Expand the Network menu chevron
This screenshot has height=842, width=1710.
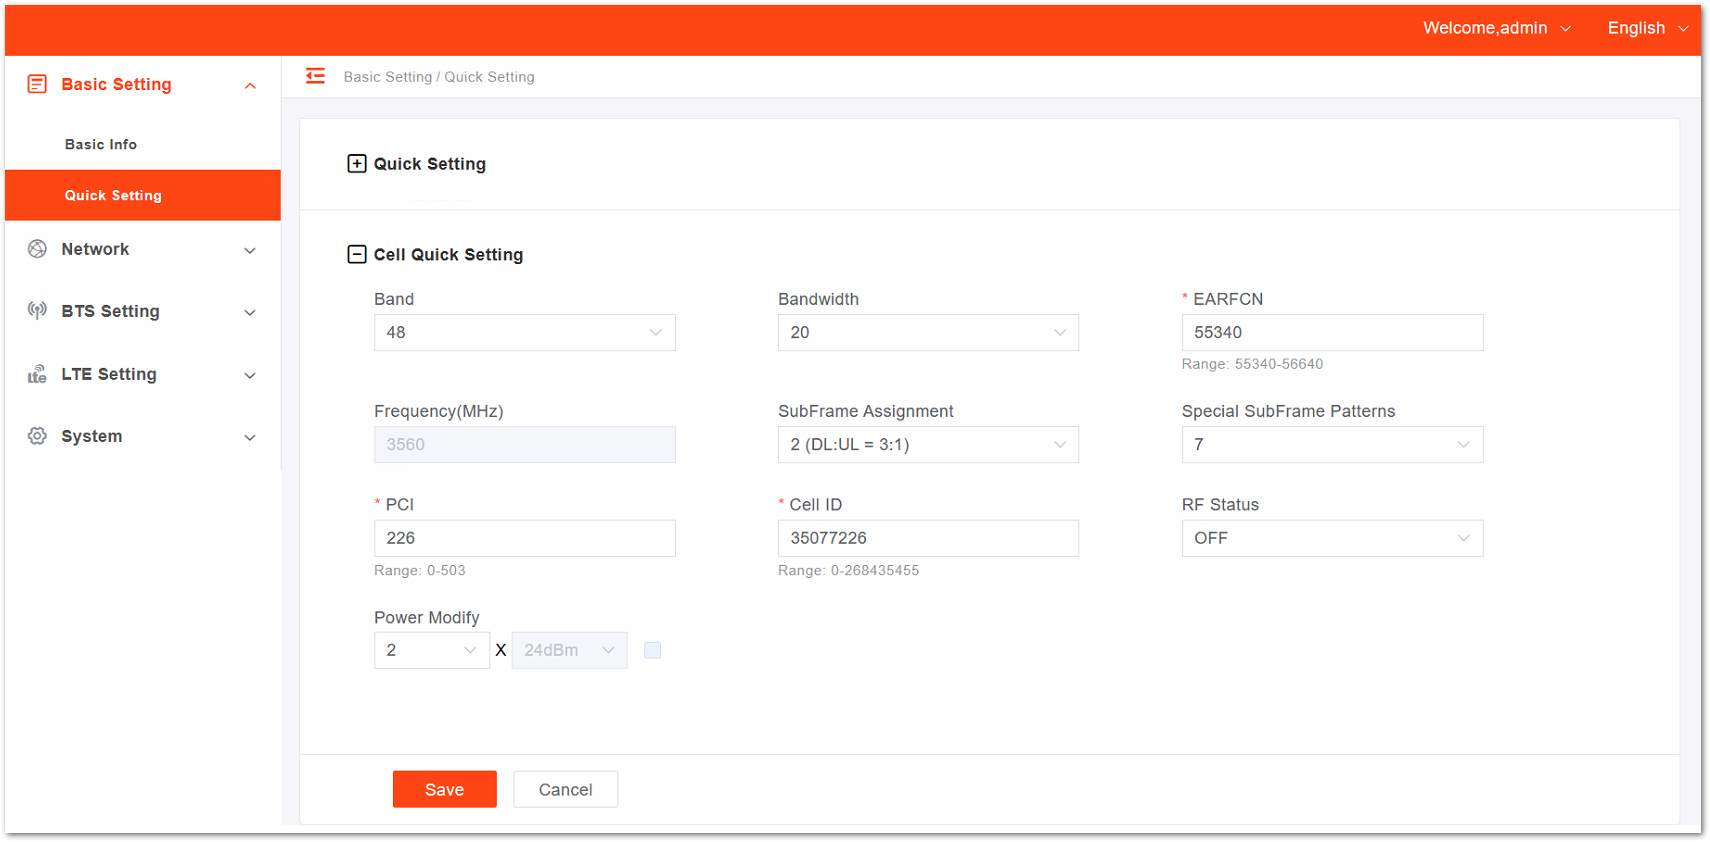(250, 250)
